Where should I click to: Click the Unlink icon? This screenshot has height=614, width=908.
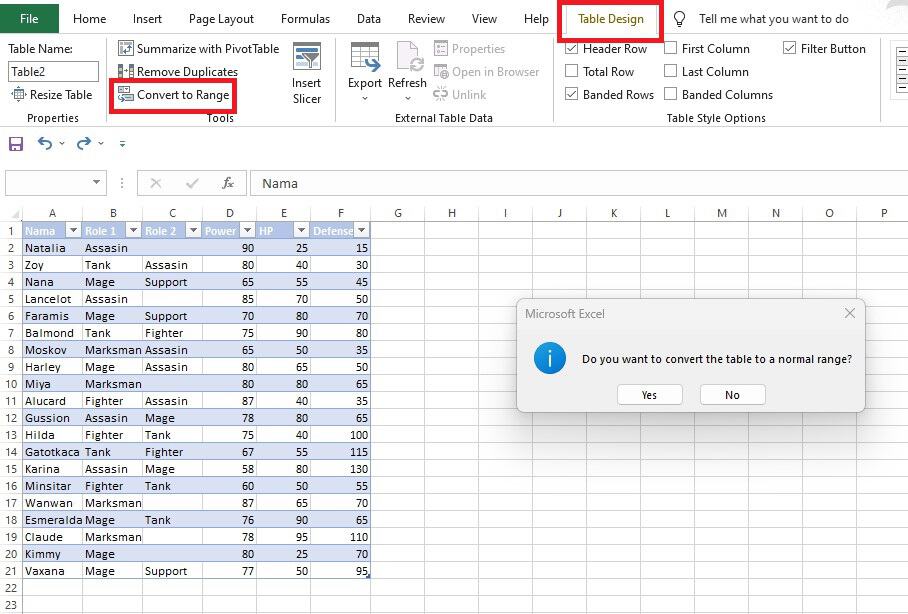click(440, 94)
